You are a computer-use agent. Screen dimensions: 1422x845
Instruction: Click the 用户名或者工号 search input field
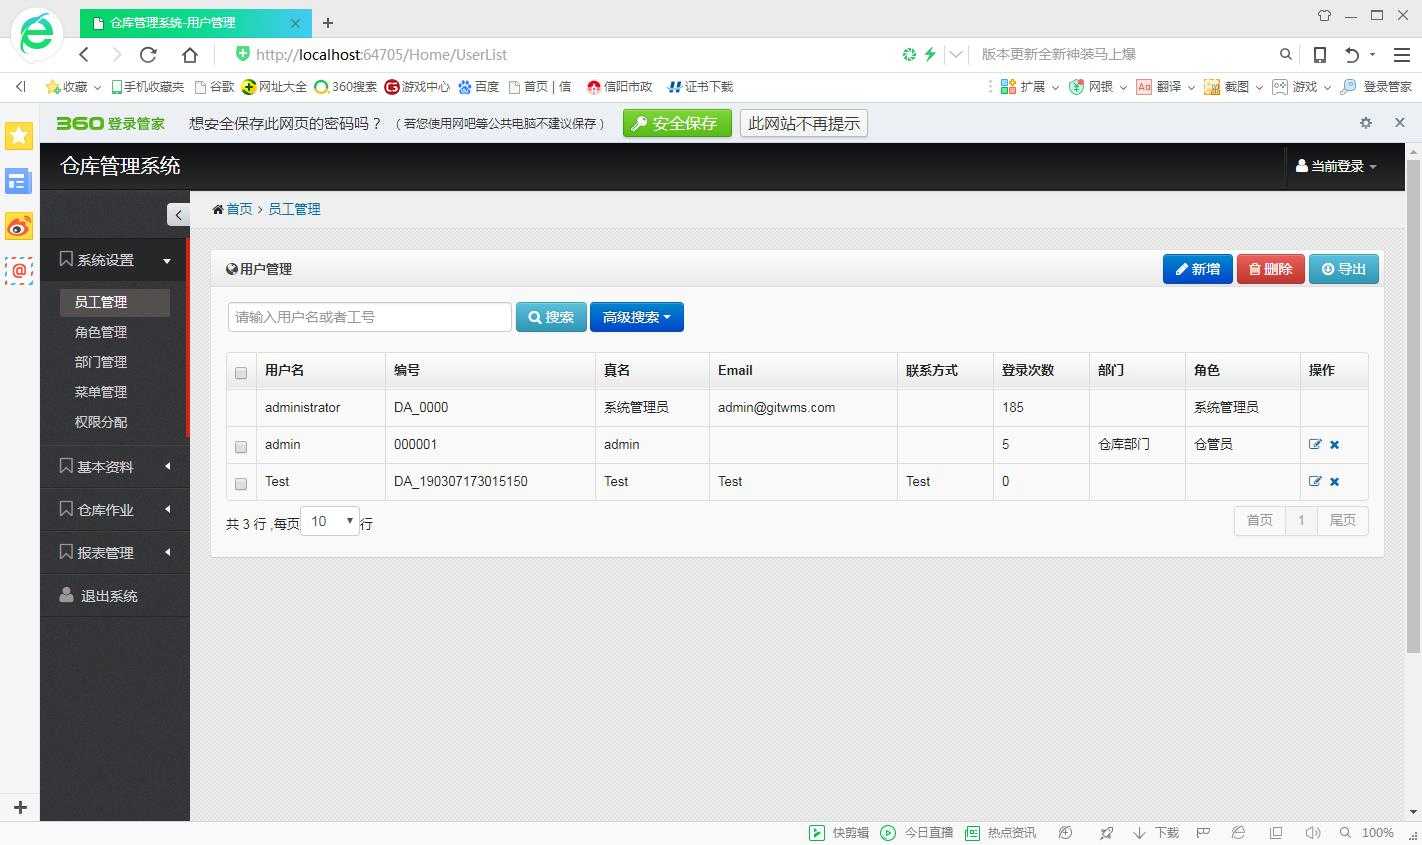(x=370, y=317)
